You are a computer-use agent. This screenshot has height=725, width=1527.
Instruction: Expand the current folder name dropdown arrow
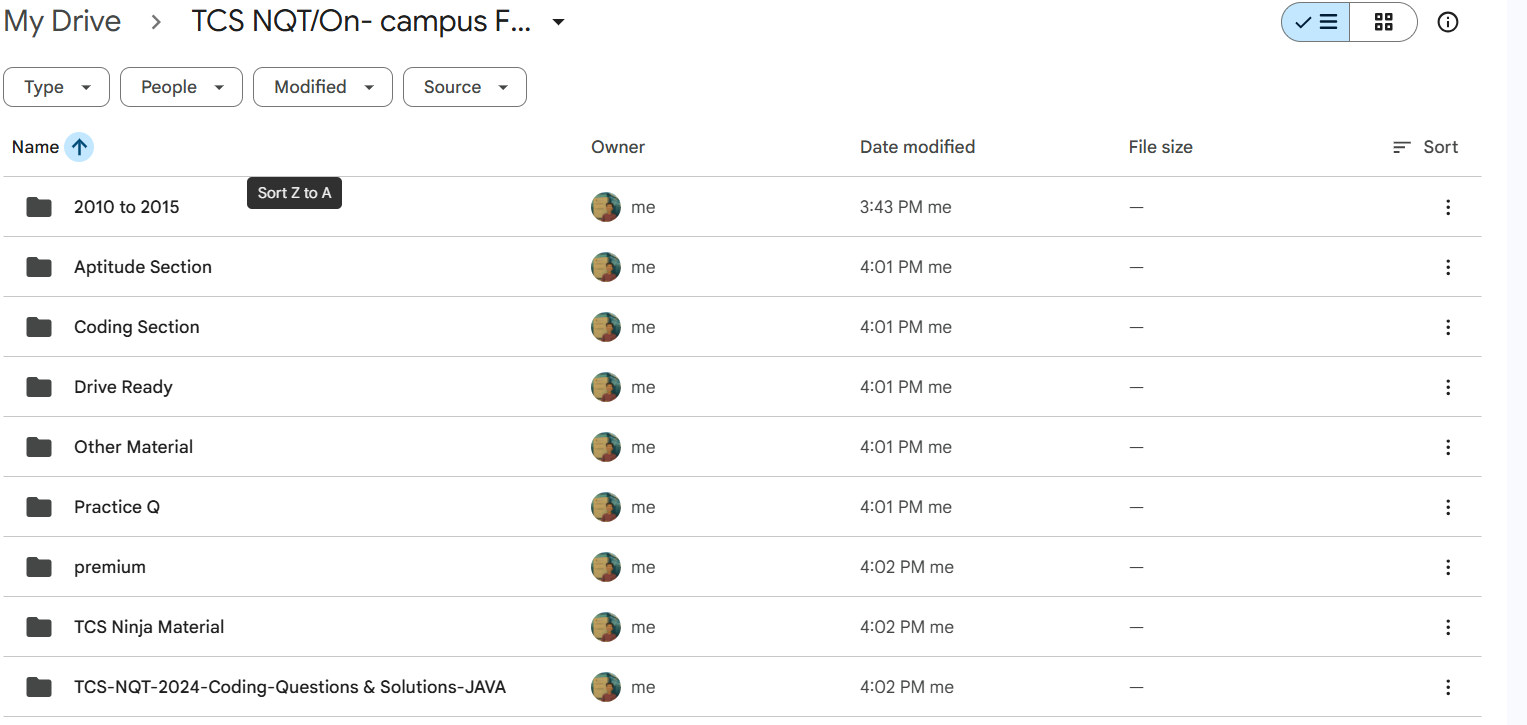559,22
